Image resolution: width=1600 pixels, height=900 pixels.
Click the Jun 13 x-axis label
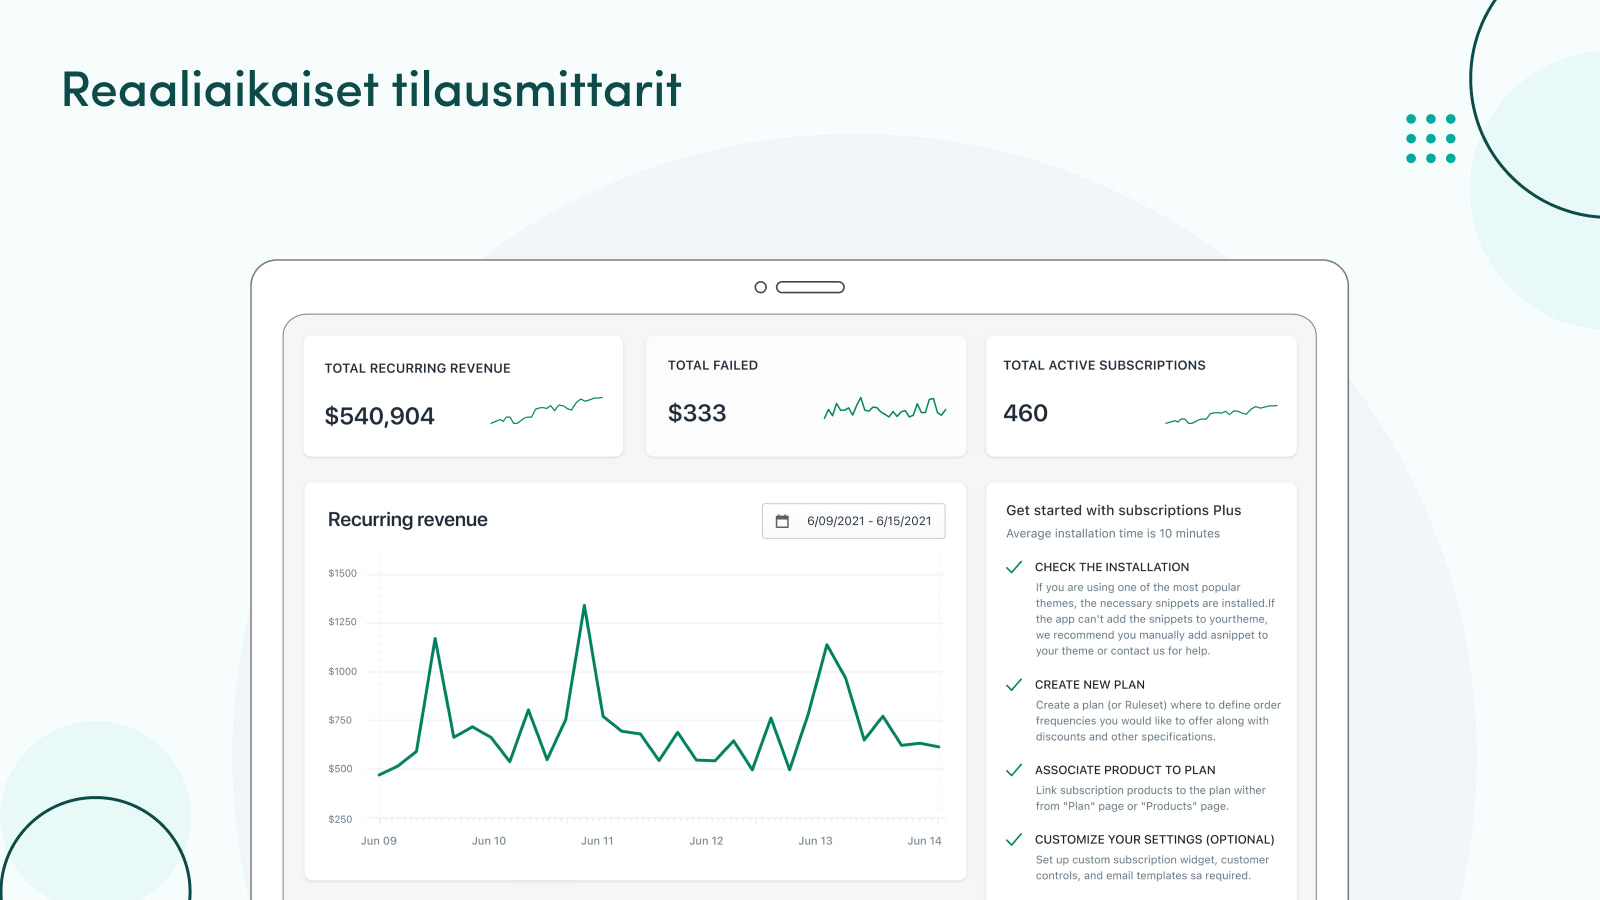[815, 841]
